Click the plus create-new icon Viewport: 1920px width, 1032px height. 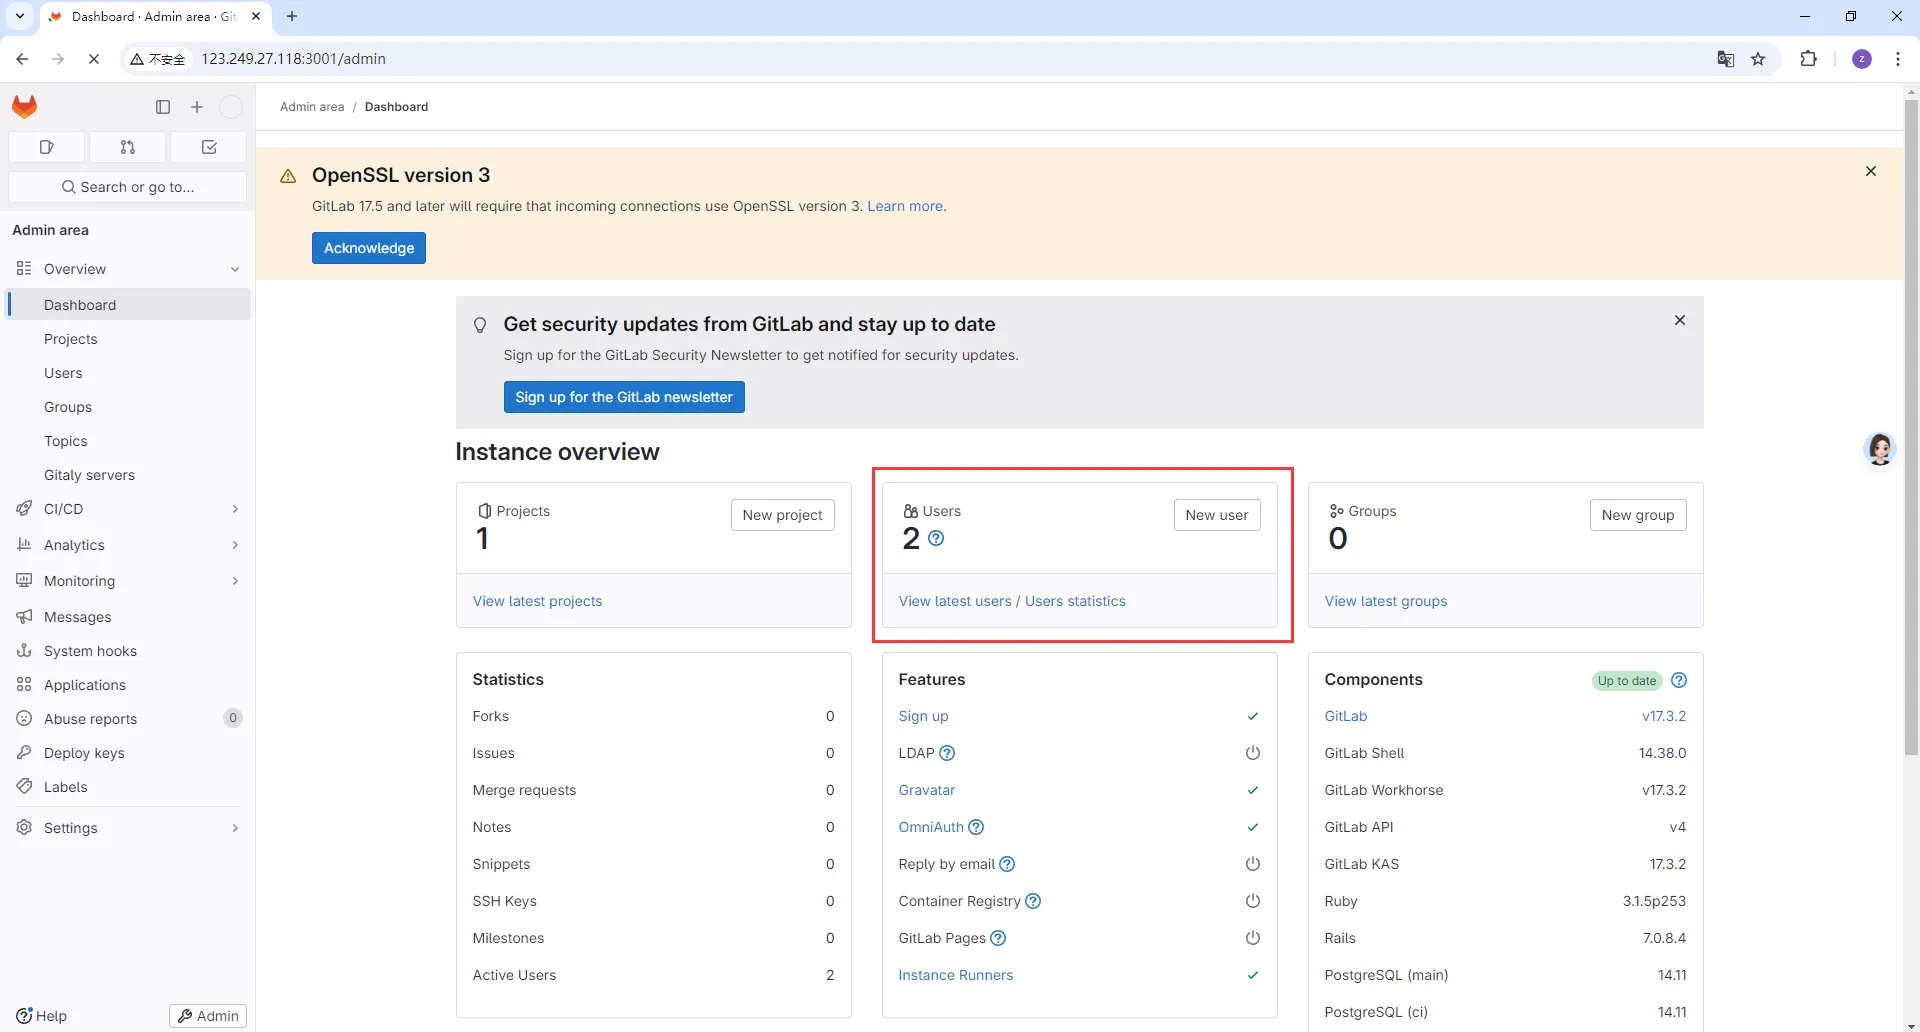(x=197, y=107)
